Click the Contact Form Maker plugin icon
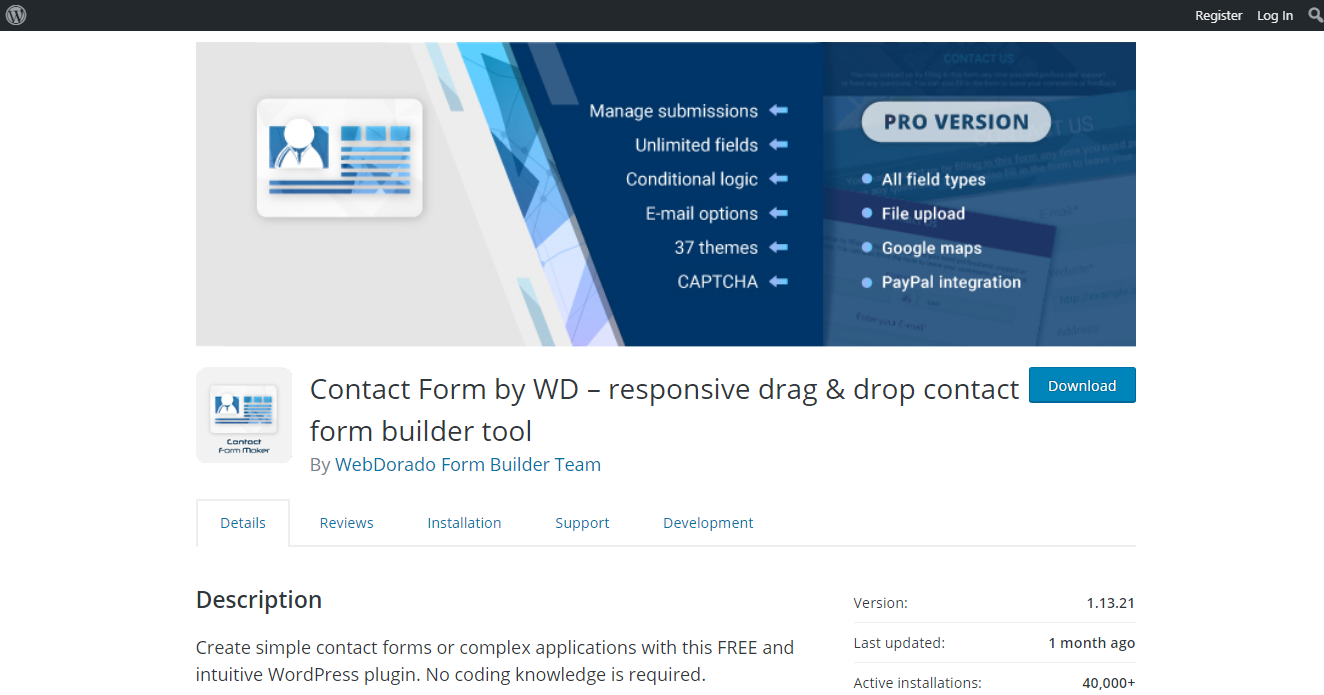 click(244, 415)
